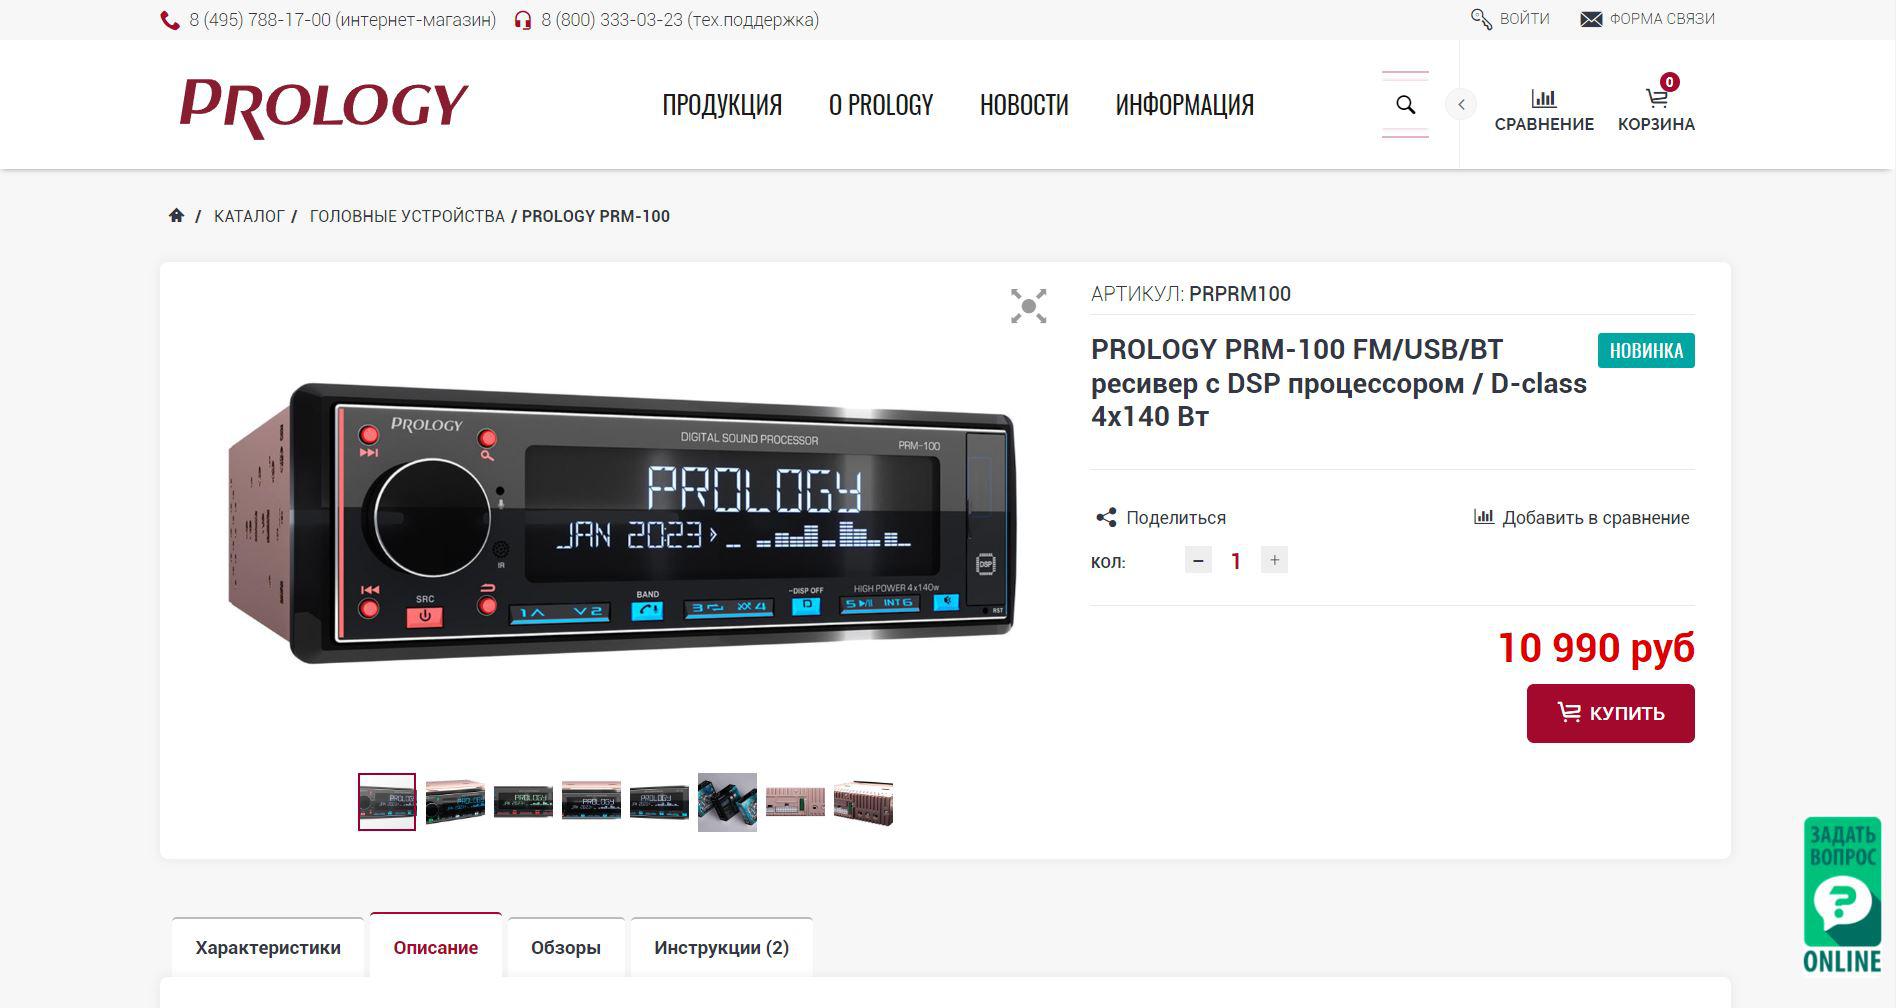Image resolution: width=1896 pixels, height=1008 pixels.
Task: Click the Войти login link
Action: [x=1510, y=19]
